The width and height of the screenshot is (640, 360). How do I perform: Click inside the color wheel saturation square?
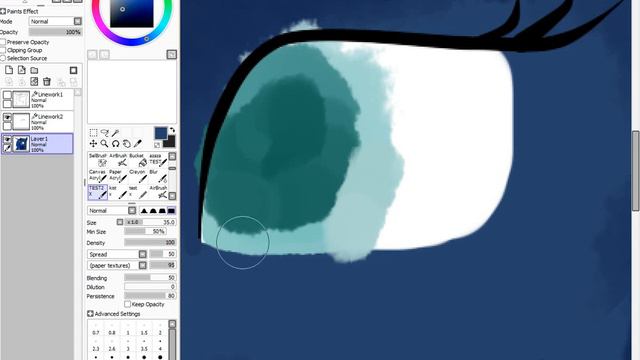coord(131,12)
